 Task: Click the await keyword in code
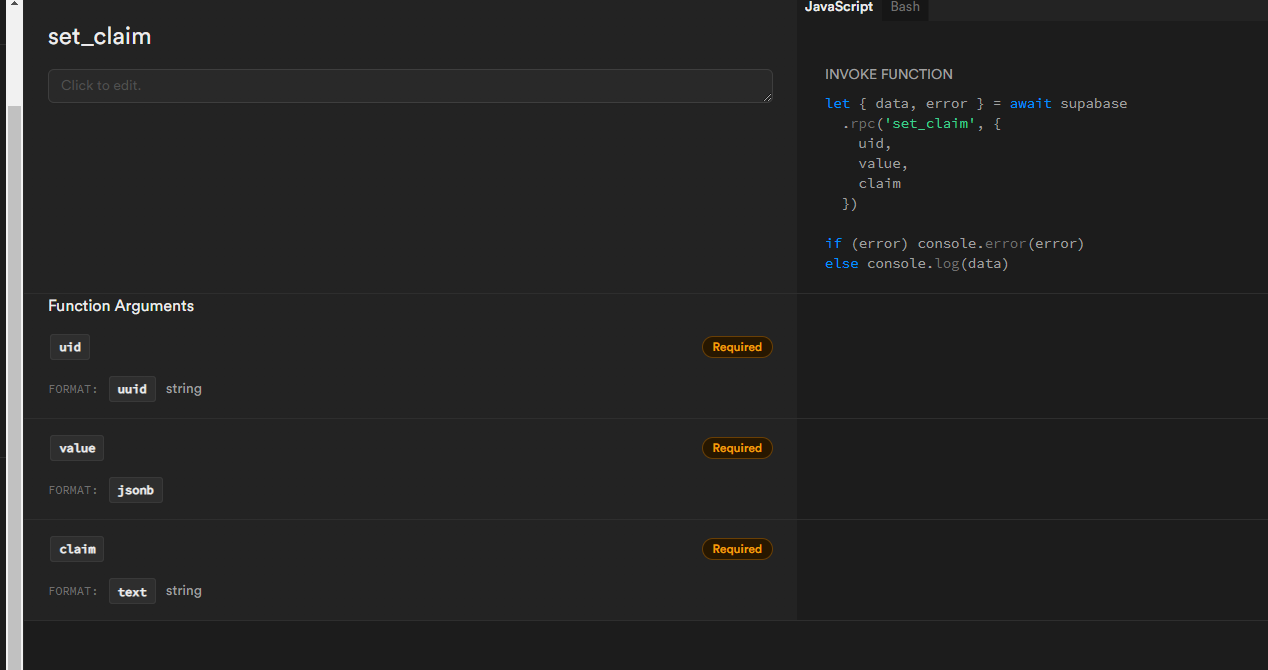pos(1030,104)
